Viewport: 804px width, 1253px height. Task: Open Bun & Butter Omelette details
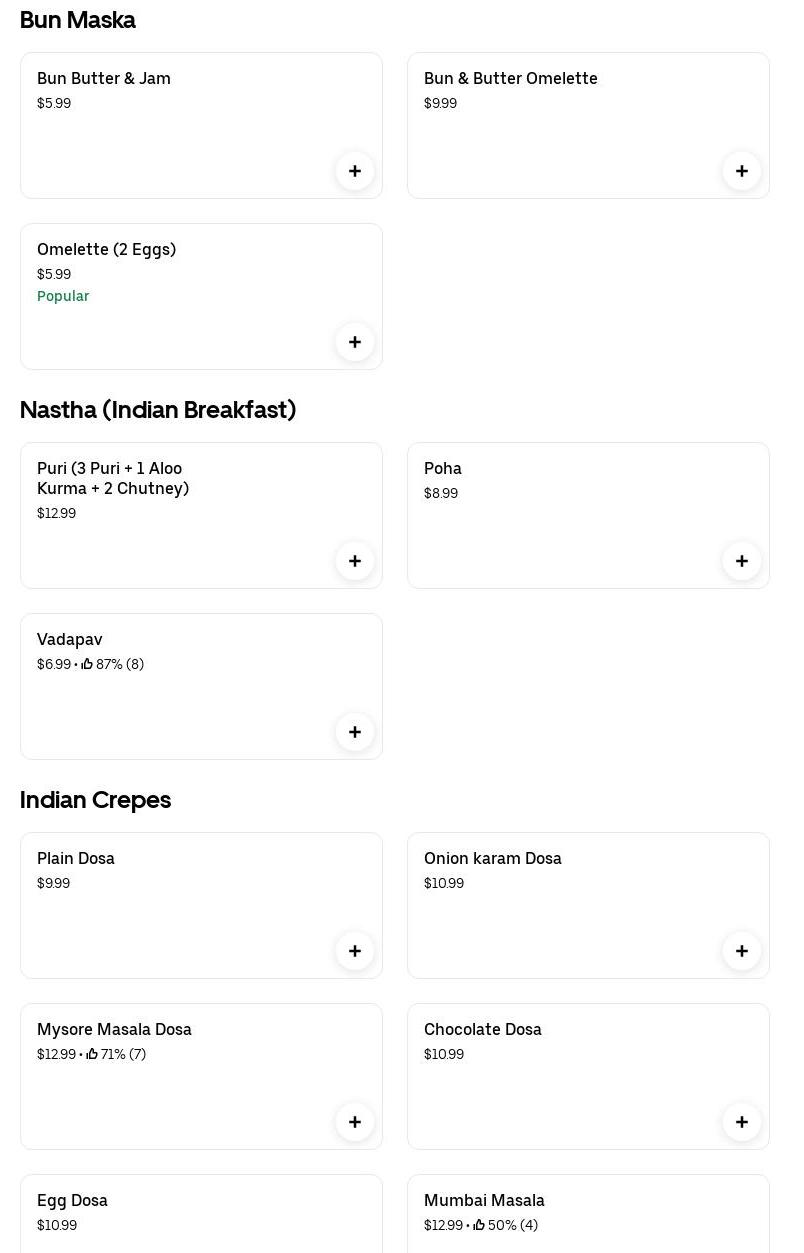(510, 79)
